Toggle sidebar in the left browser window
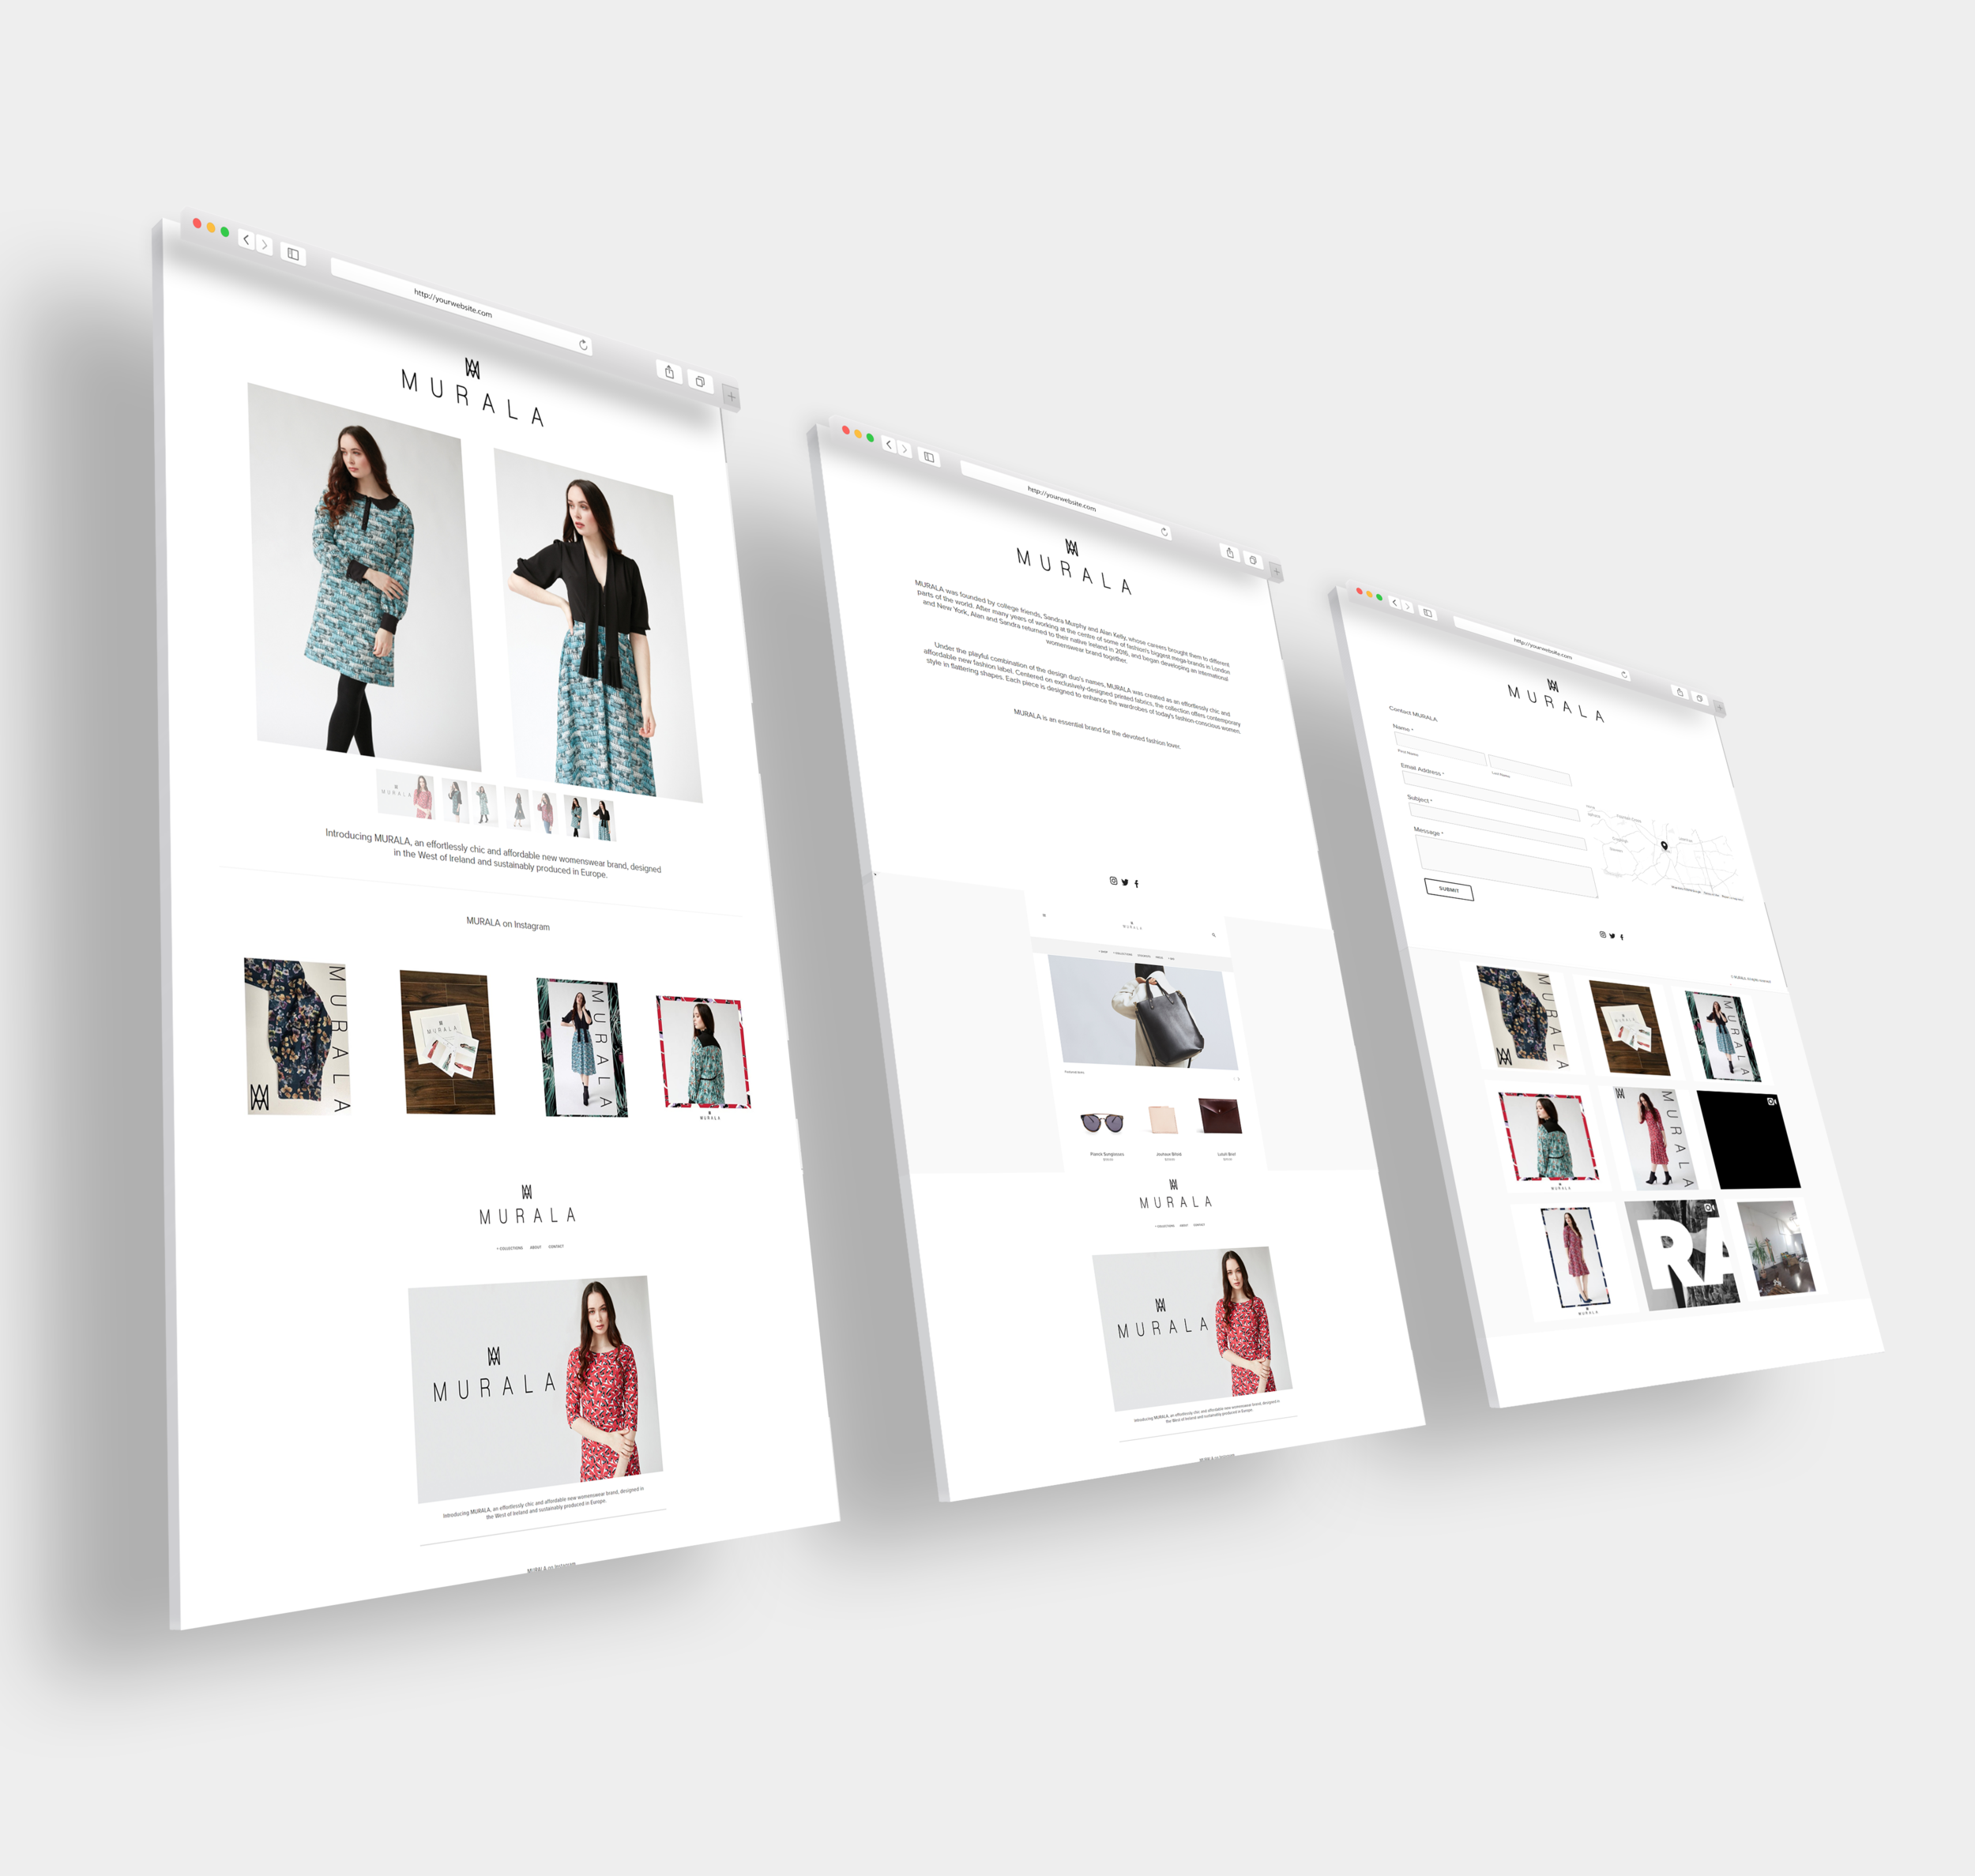 pos(293,254)
